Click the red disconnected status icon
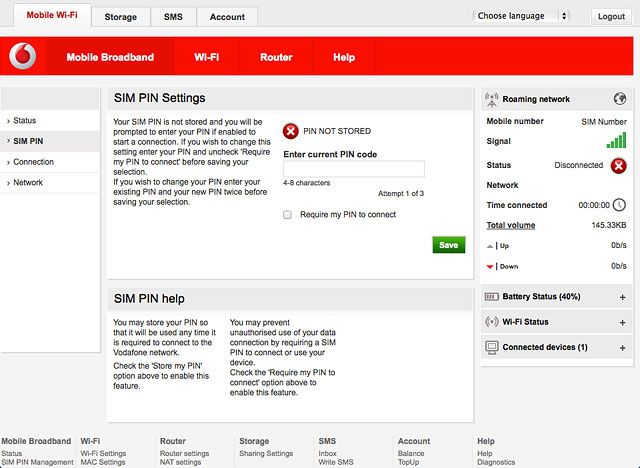 [x=618, y=166]
